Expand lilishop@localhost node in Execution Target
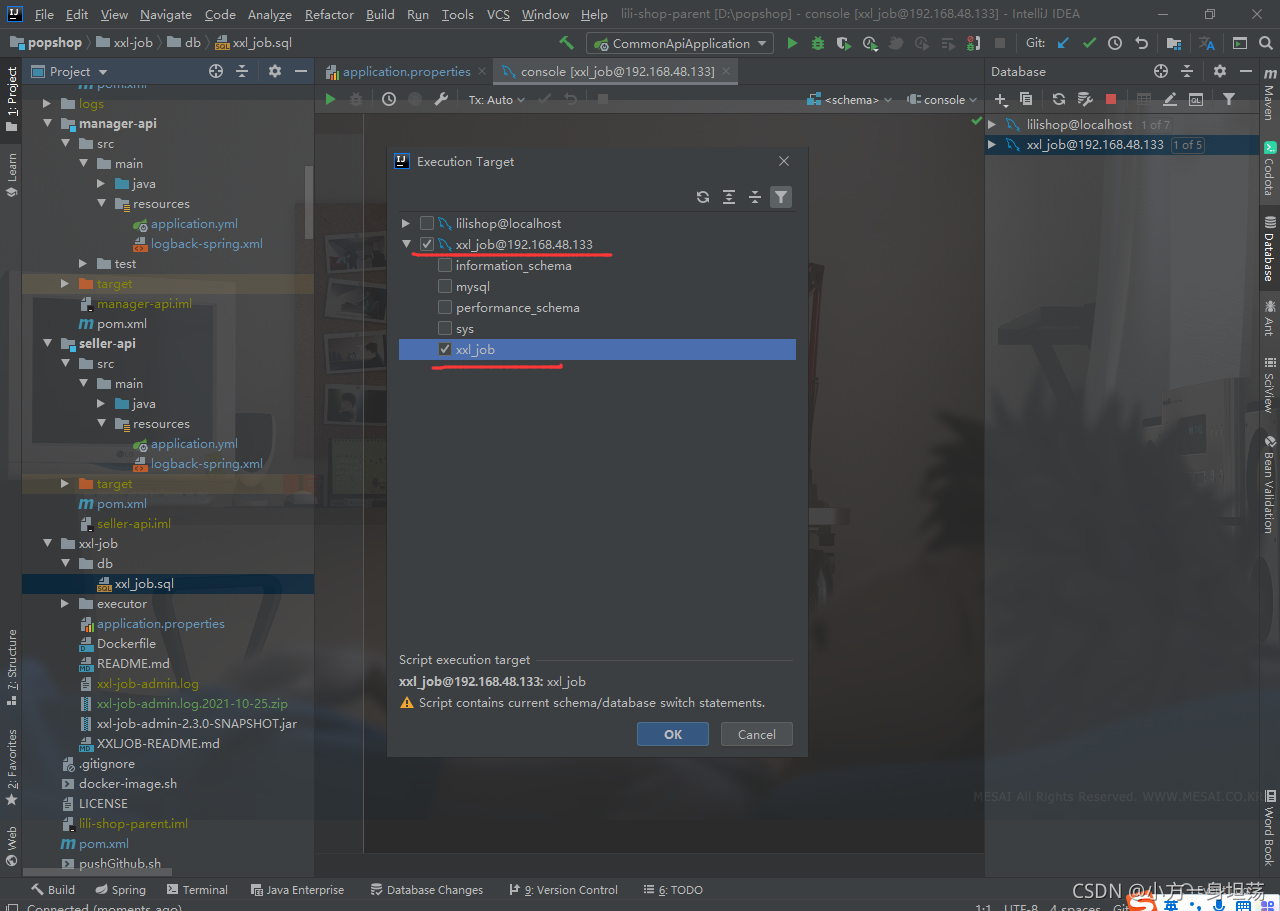This screenshot has height=911, width=1280. [x=405, y=223]
